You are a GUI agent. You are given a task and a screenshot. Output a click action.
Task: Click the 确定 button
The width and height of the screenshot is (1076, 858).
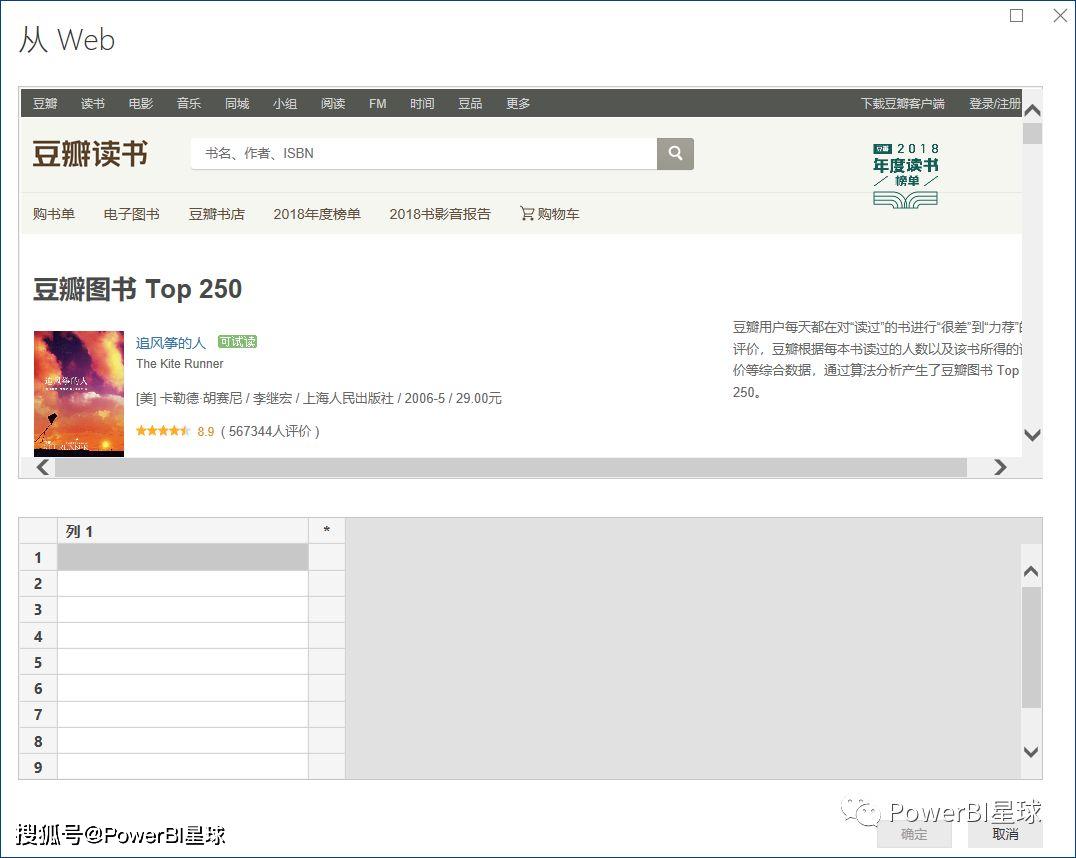click(x=914, y=834)
